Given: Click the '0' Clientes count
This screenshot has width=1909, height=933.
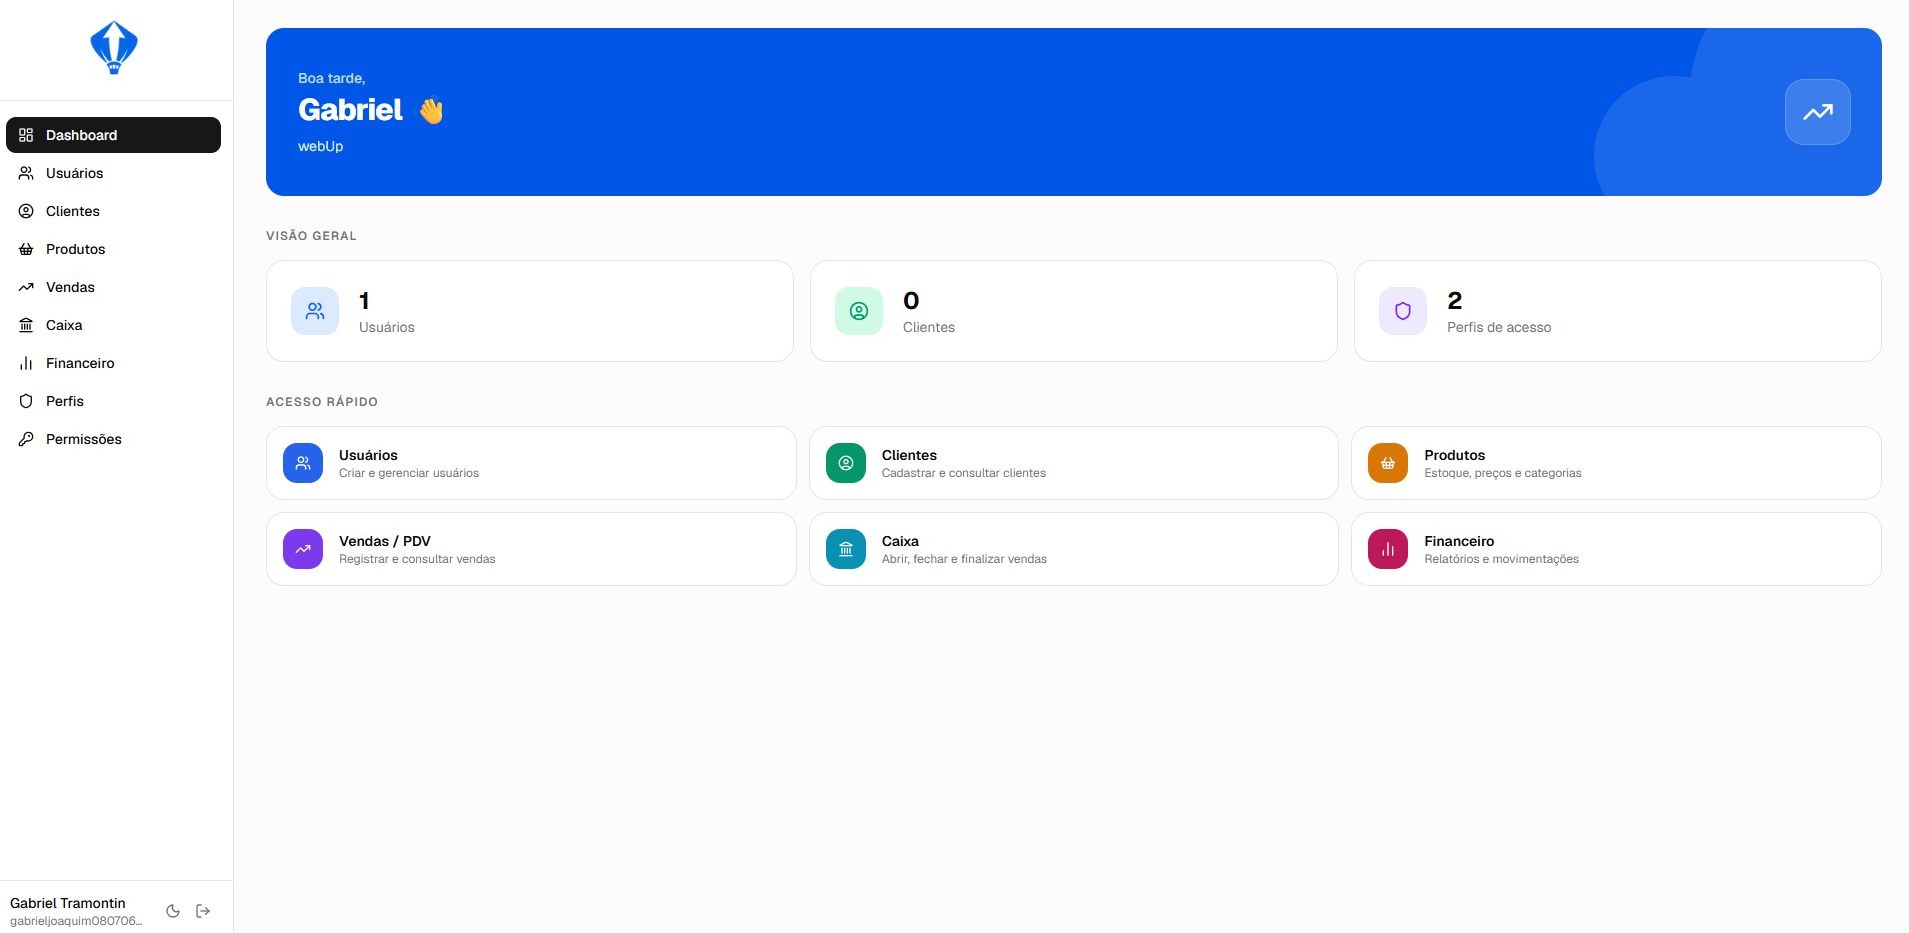Looking at the screenshot, I should pyautogui.click(x=911, y=300).
